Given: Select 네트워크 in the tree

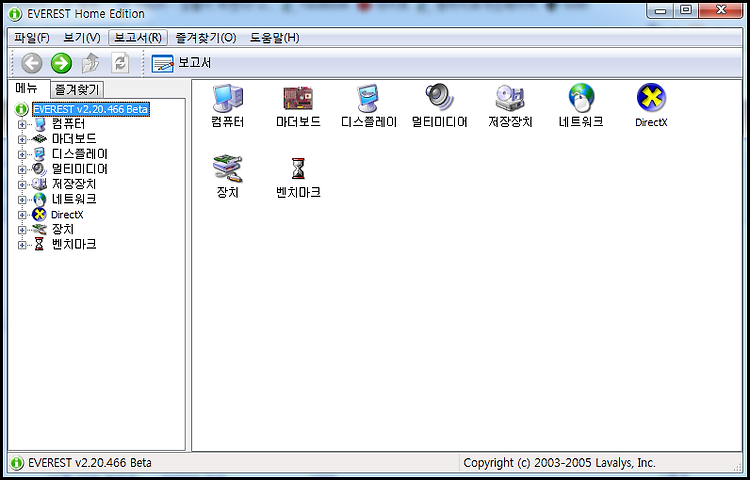Looking at the screenshot, I should tap(74, 199).
